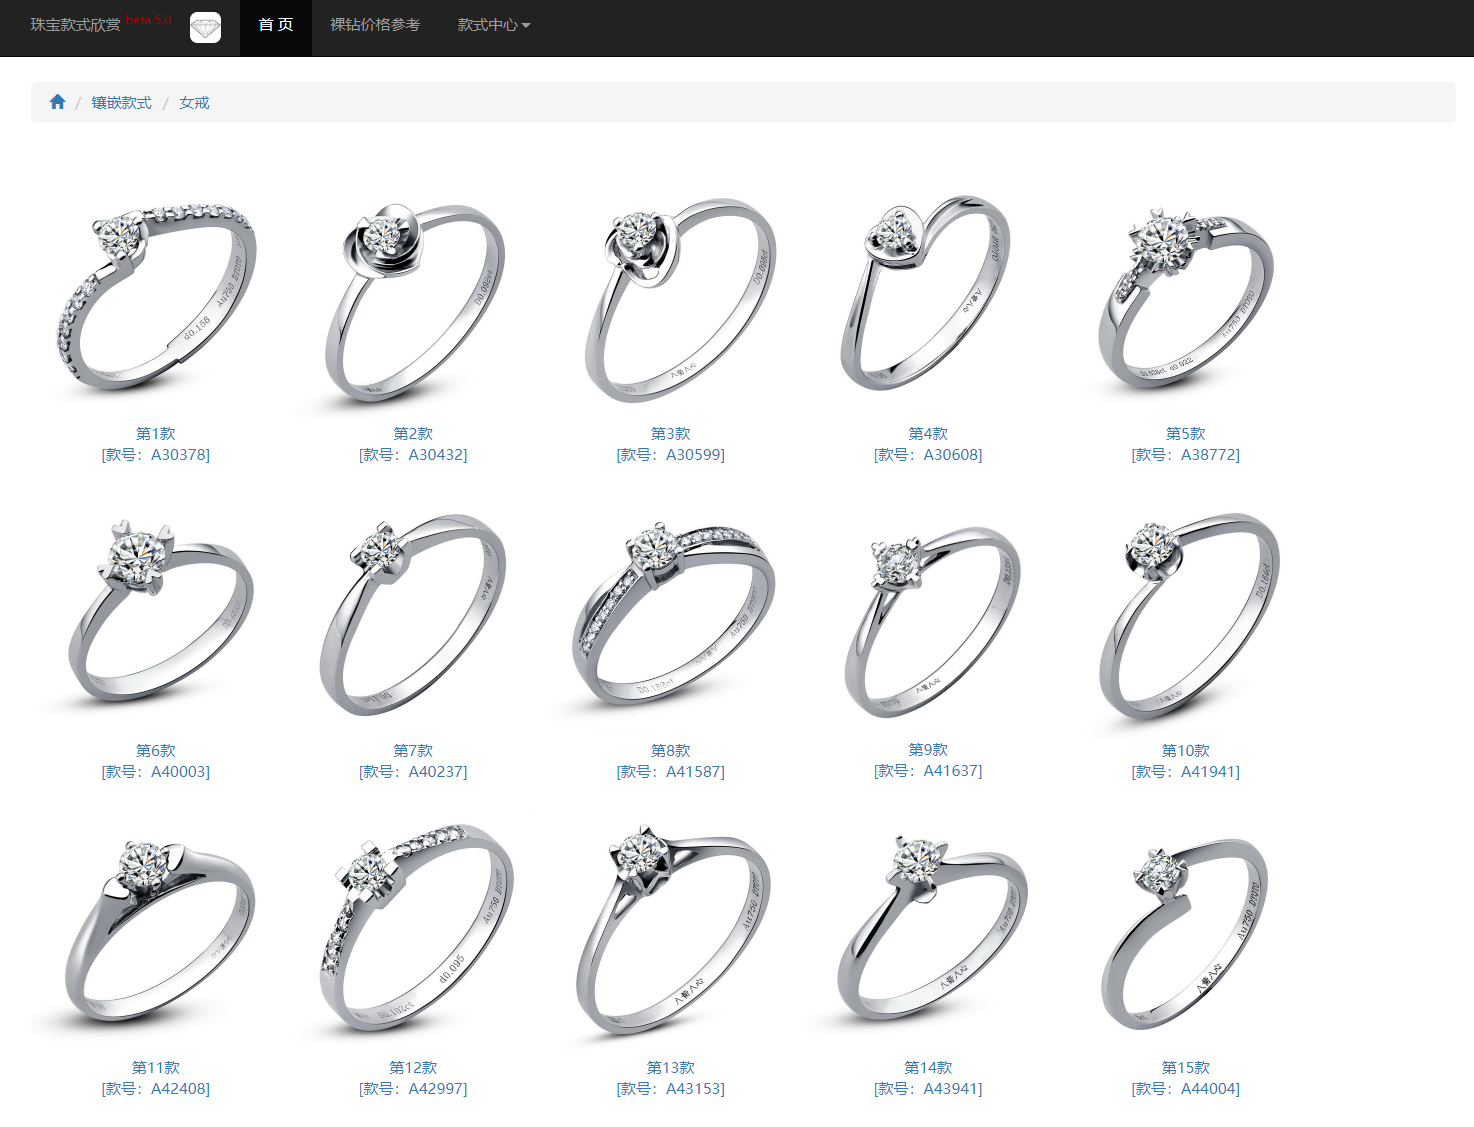Click the home icon in breadcrumb
Screen dimensions: 1474x1127
(x=57, y=102)
